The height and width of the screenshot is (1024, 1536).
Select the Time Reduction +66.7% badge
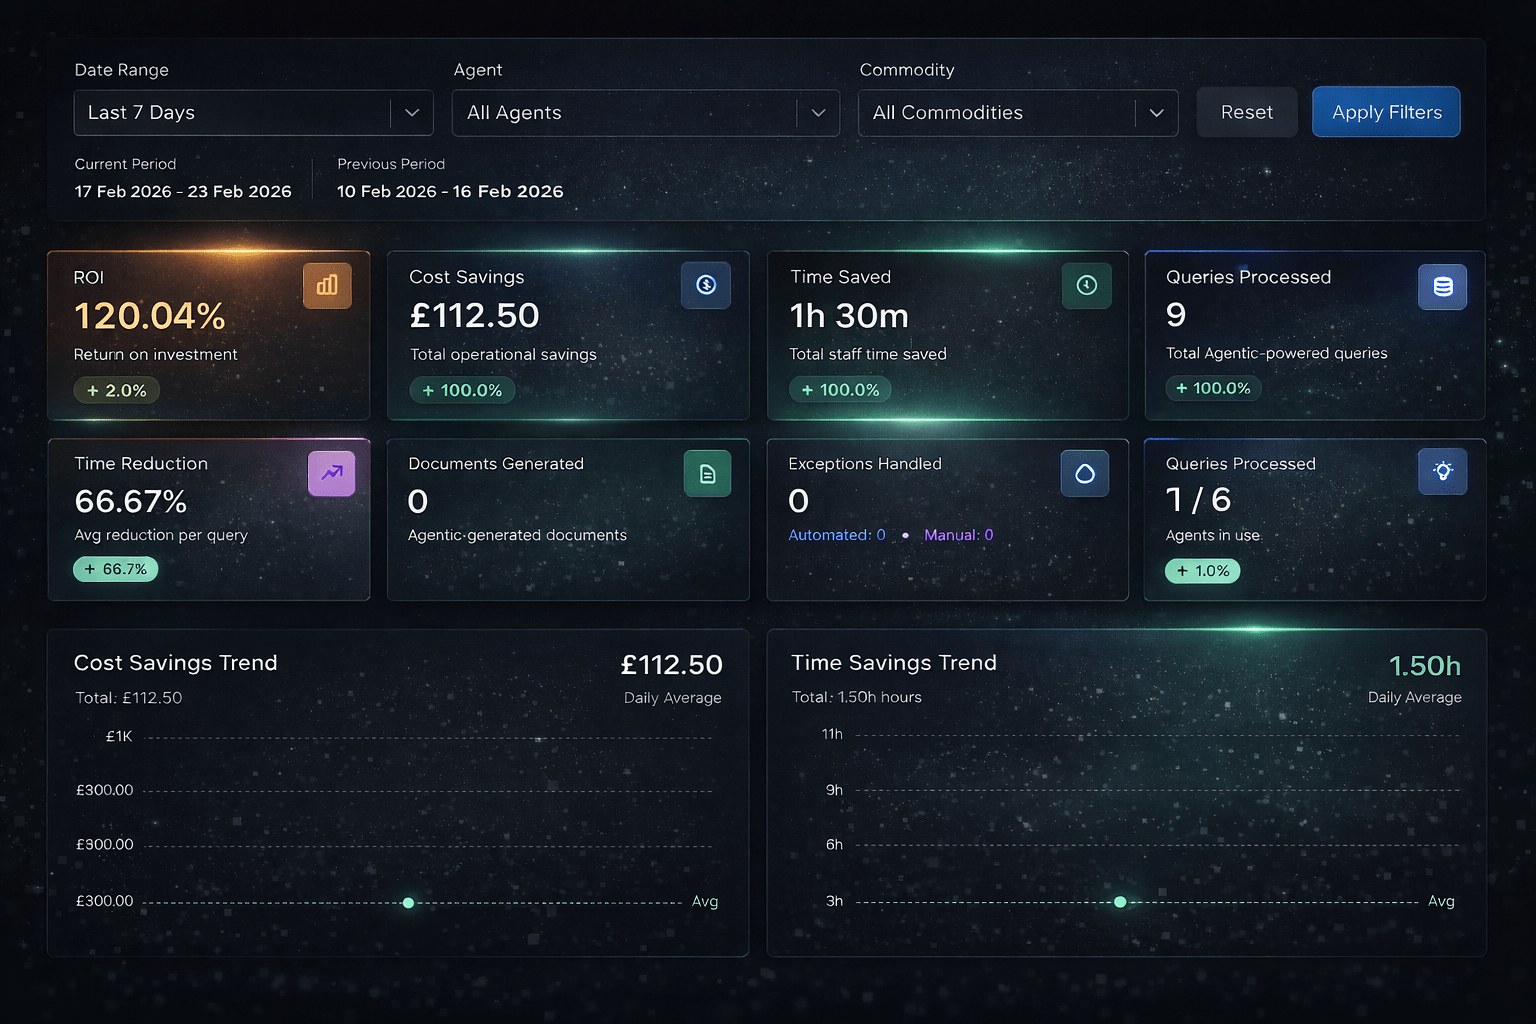tap(116, 569)
